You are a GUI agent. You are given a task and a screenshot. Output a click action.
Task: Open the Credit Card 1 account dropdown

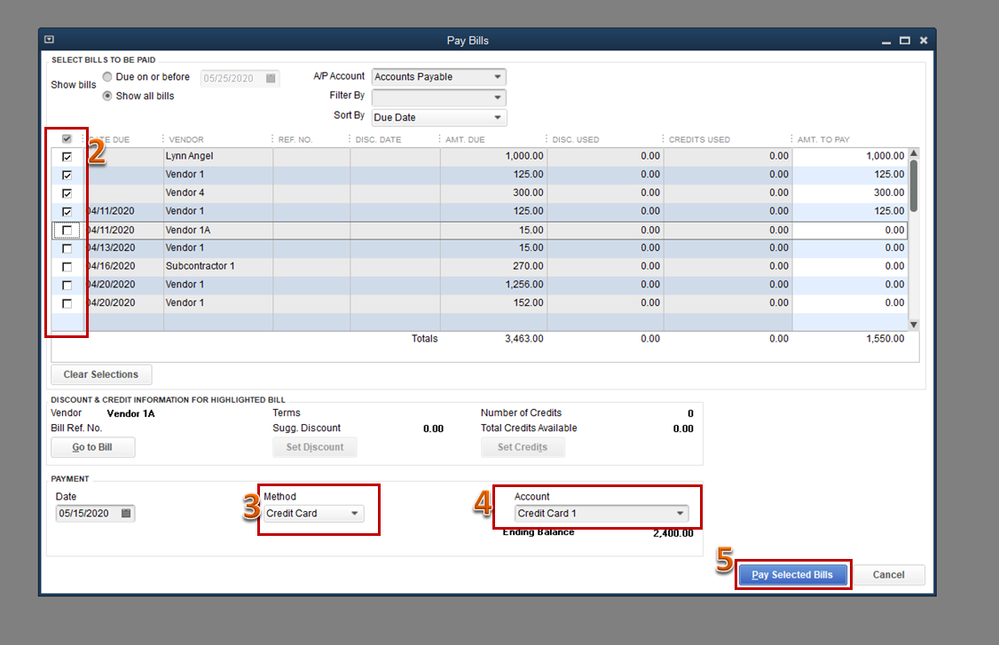click(601, 513)
